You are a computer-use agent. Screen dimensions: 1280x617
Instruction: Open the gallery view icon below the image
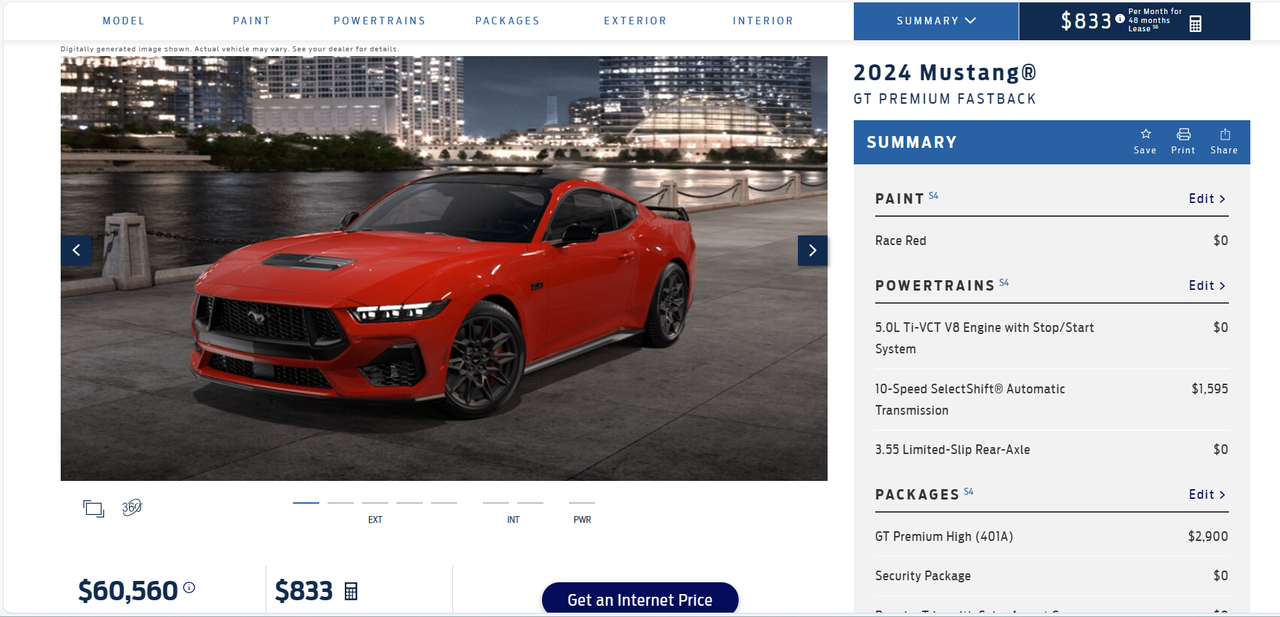pos(94,508)
